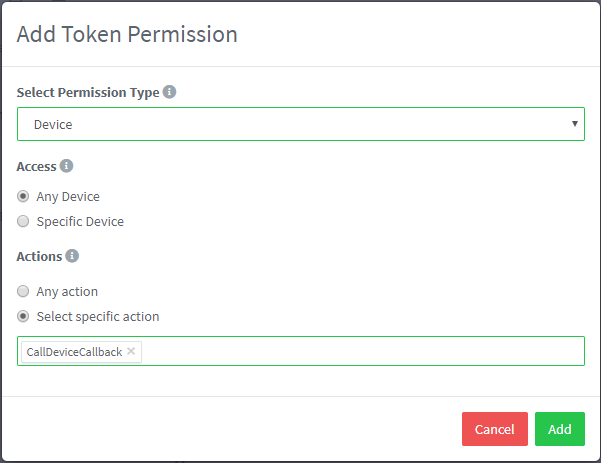Open the Device permission type select box

tap(301, 124)
